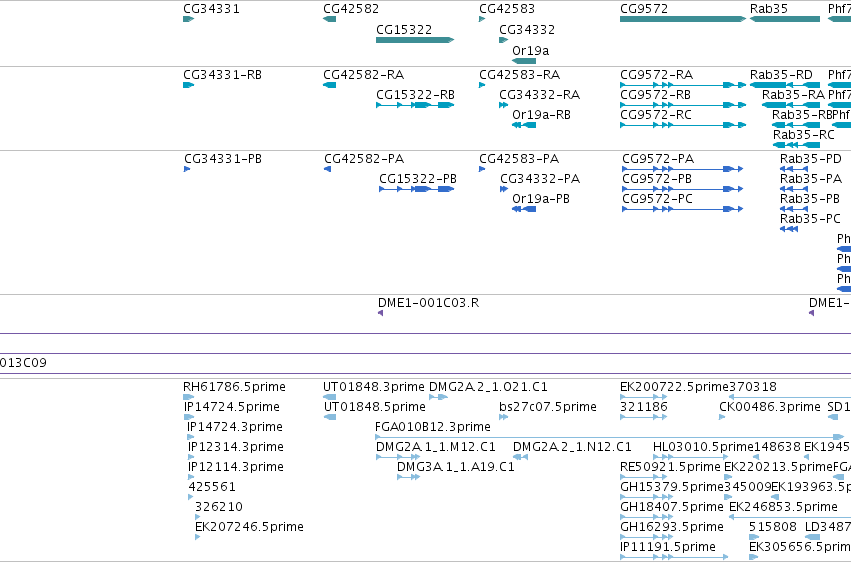Select protein CG9572-PA label
The image size is (851, 562).
(x=658, y=159)
